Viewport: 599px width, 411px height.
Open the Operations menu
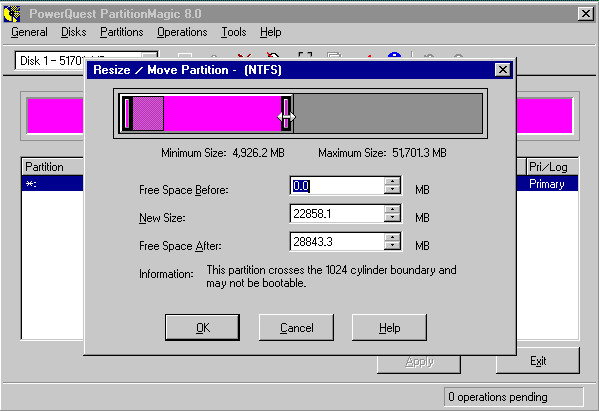(x=182, y=32)
